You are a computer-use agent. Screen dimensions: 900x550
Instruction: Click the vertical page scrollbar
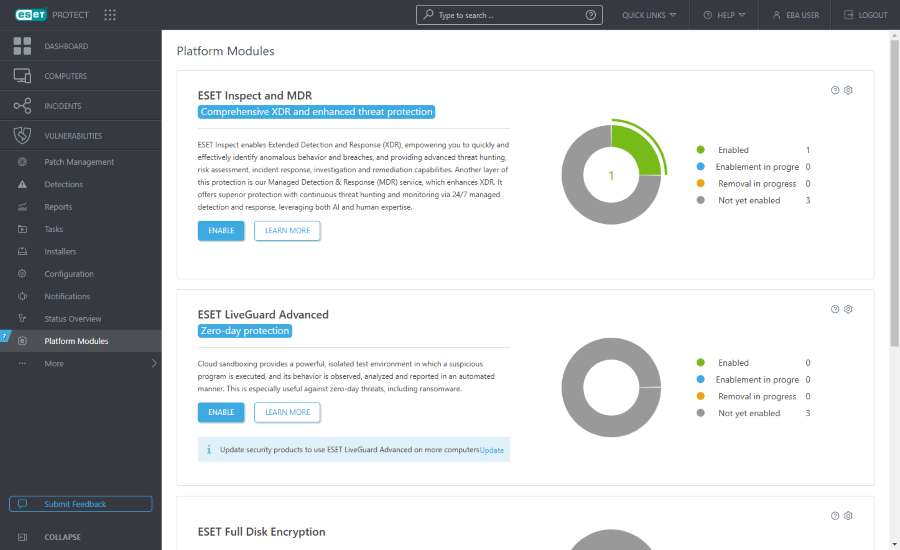click(x=894, y=192)
